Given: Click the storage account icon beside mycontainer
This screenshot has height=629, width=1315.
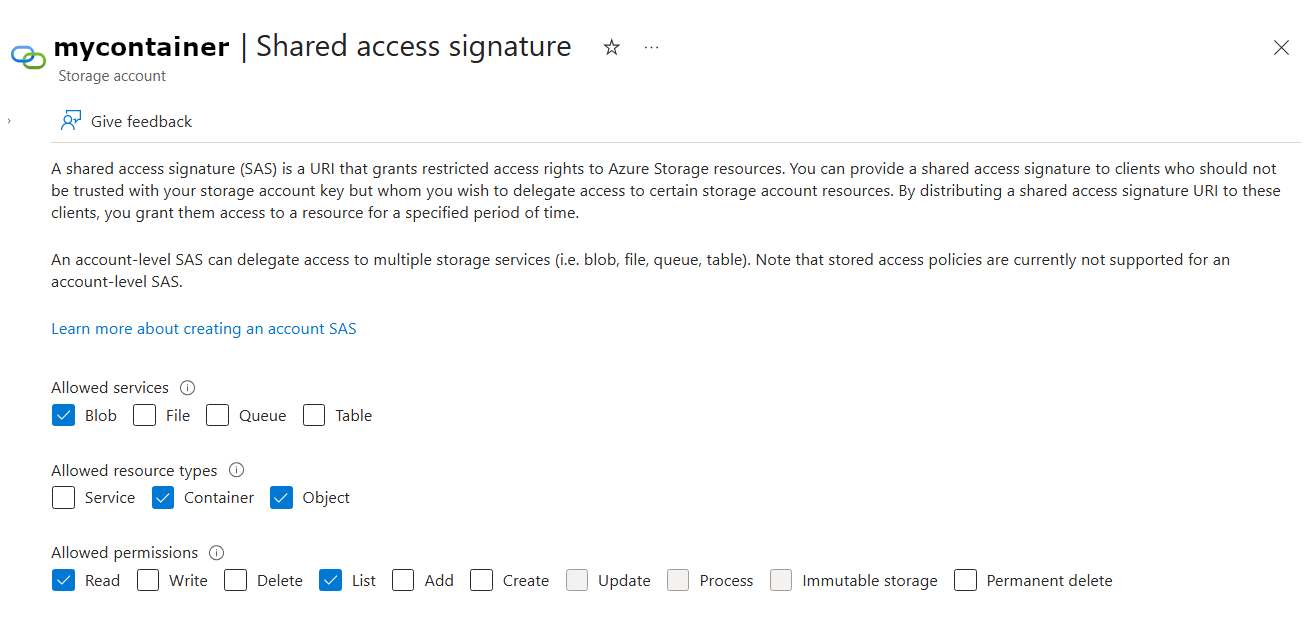Looking at the screenshot, I should 28,56.
